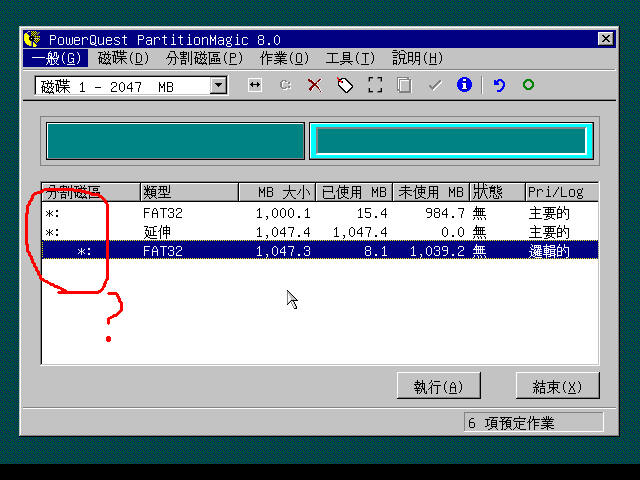Screen dimensions: 640x480
Task: Click the create partition C: icon
Action: pos(285,85)
